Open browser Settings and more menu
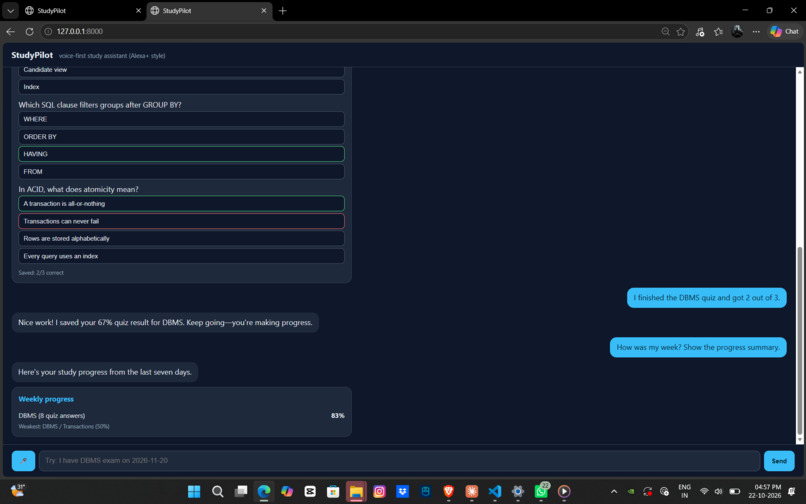The height and width of the screenshot is (504, 806). [756, 31]
